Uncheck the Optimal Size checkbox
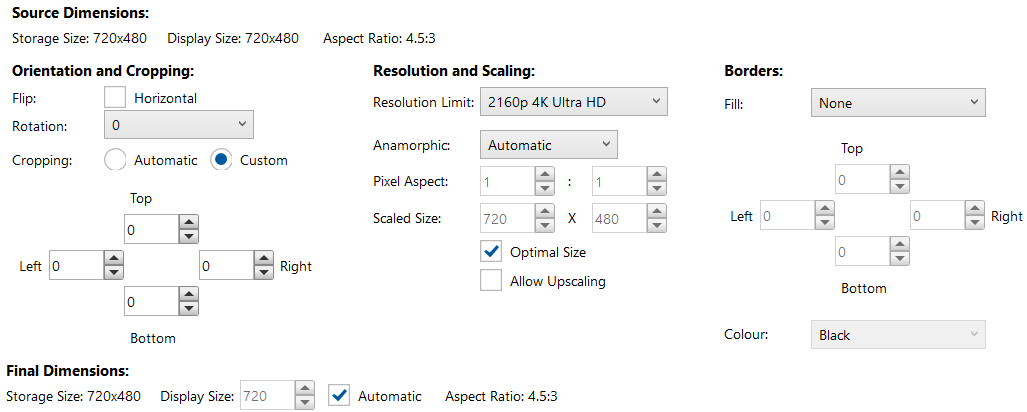This screenshot has width=1027, height=412. [491, 252]
